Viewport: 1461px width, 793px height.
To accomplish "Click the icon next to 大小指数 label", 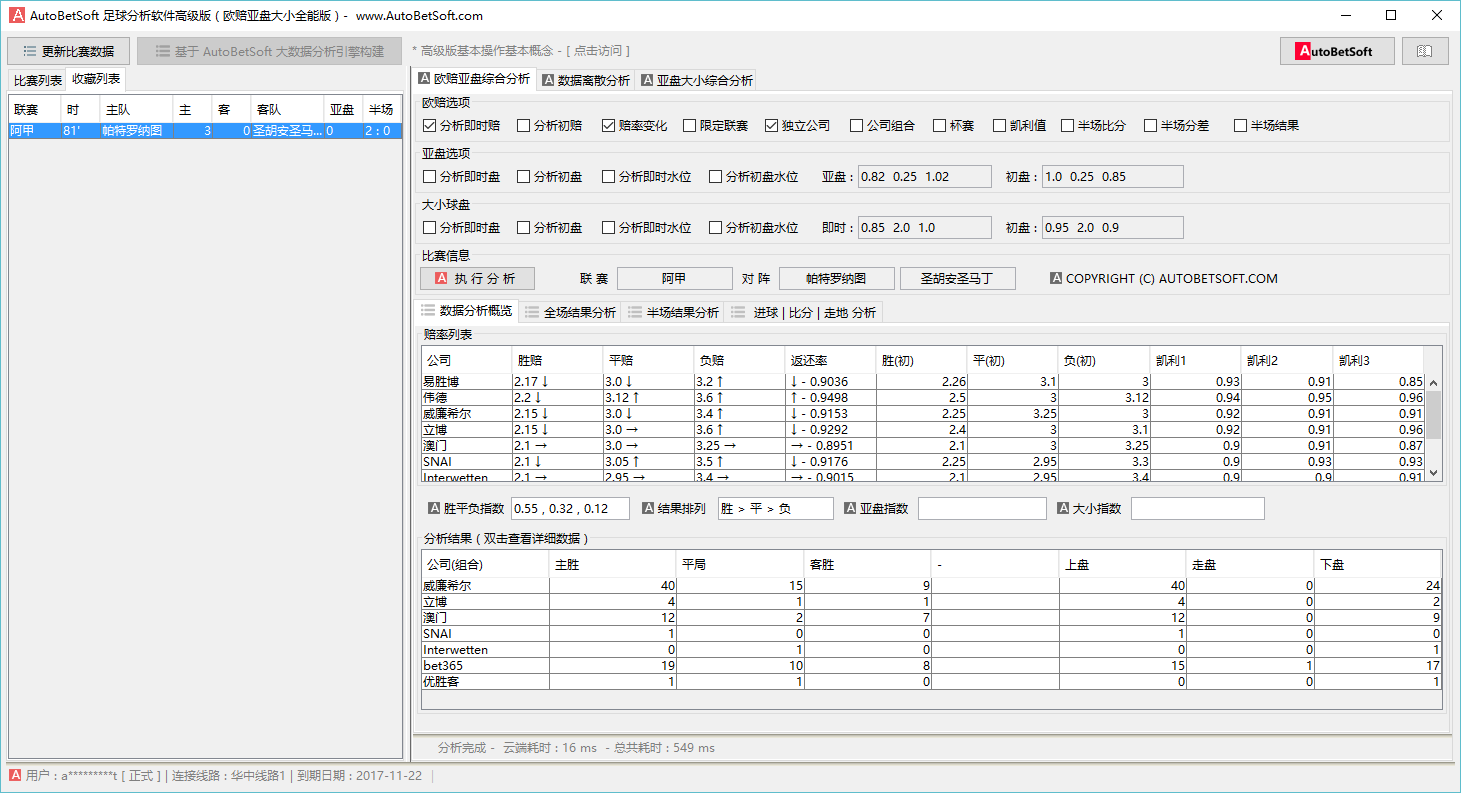I will (1065, 508).
